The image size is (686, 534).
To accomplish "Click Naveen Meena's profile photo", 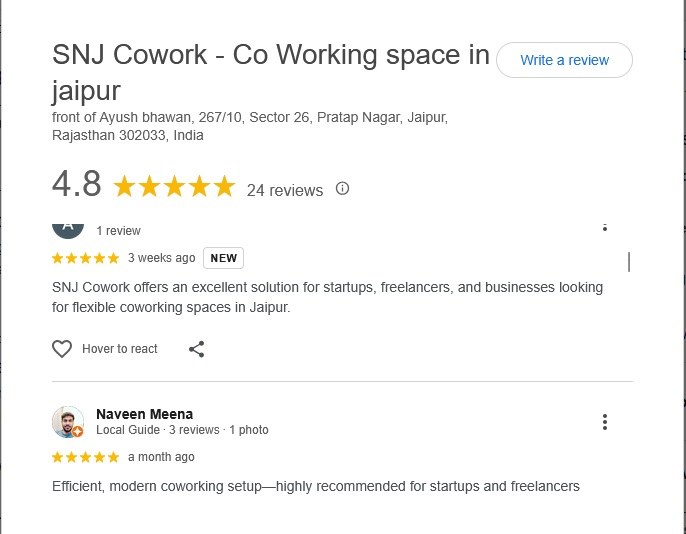I will [x=67, y=422].
